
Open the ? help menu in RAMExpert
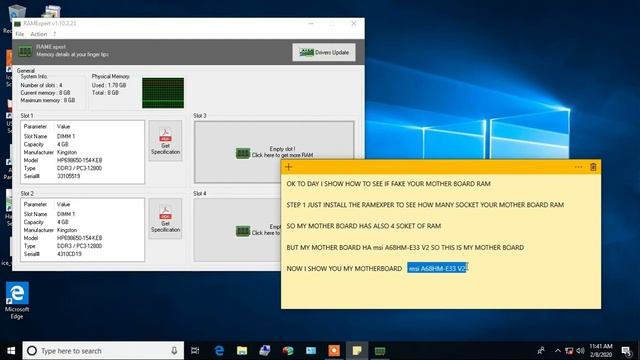click(54, 34)
